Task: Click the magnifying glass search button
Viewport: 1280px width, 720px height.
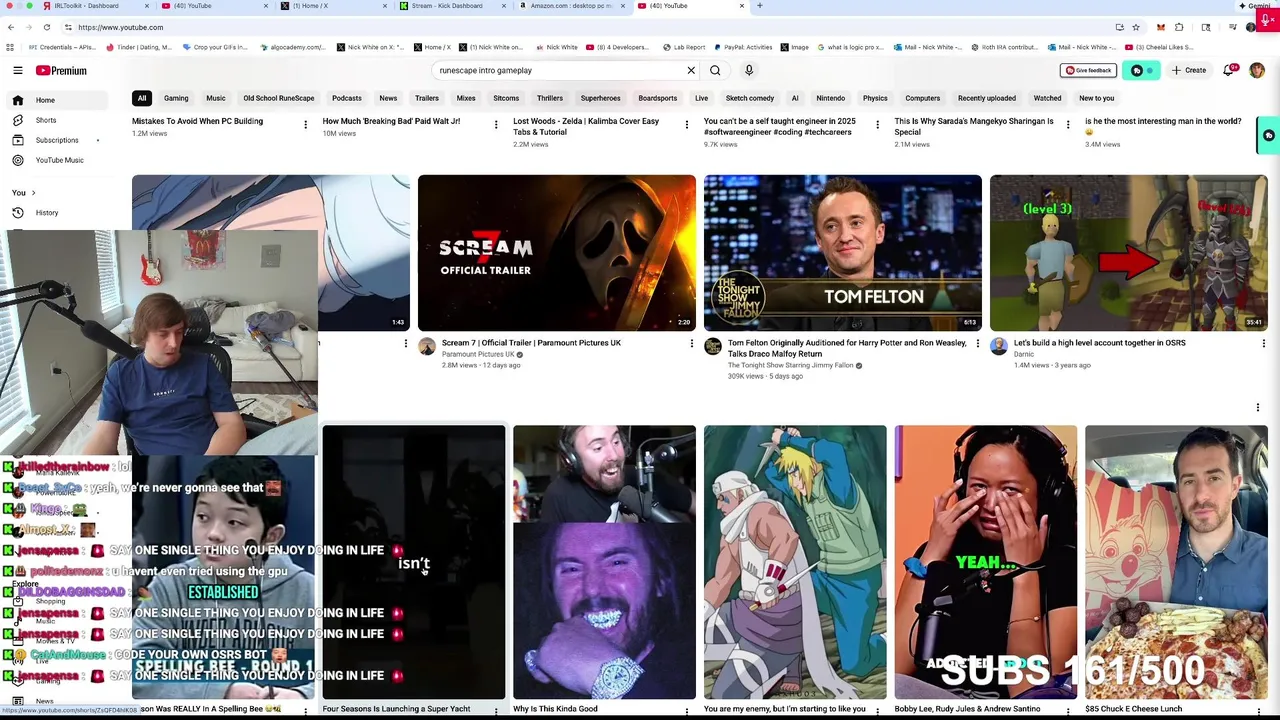Action: pyautogui.click(x=715, y=70)
